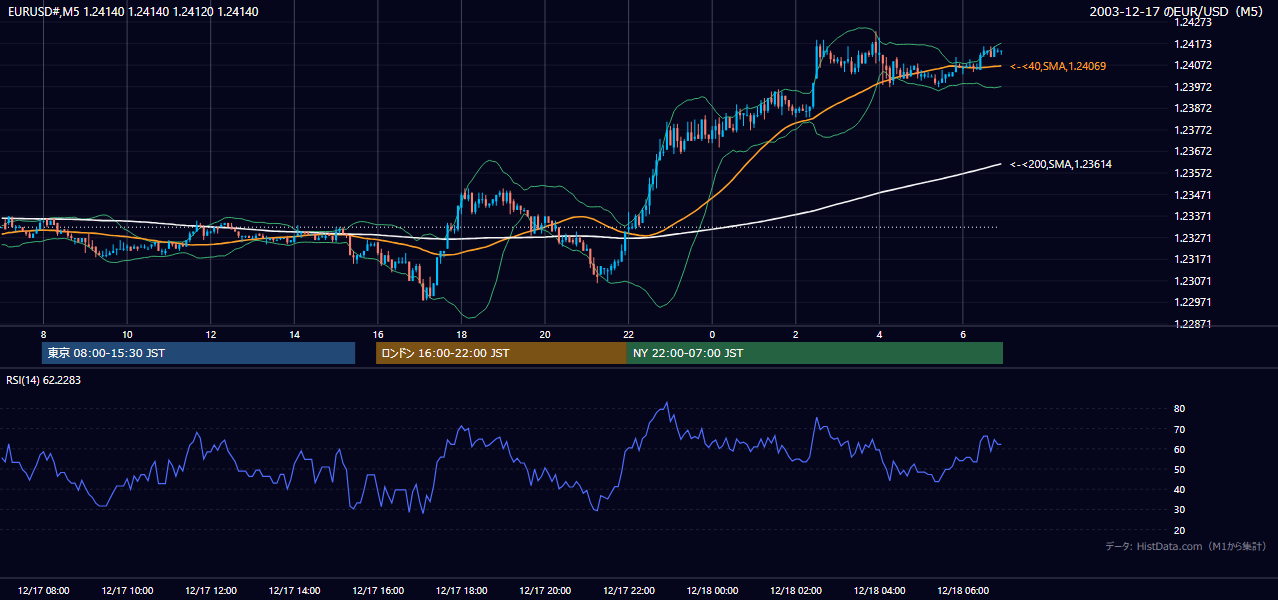This screenshot has width=1278, height=600.
Task: Click price axis label 1.23371
Action: tap(1193, 216)
